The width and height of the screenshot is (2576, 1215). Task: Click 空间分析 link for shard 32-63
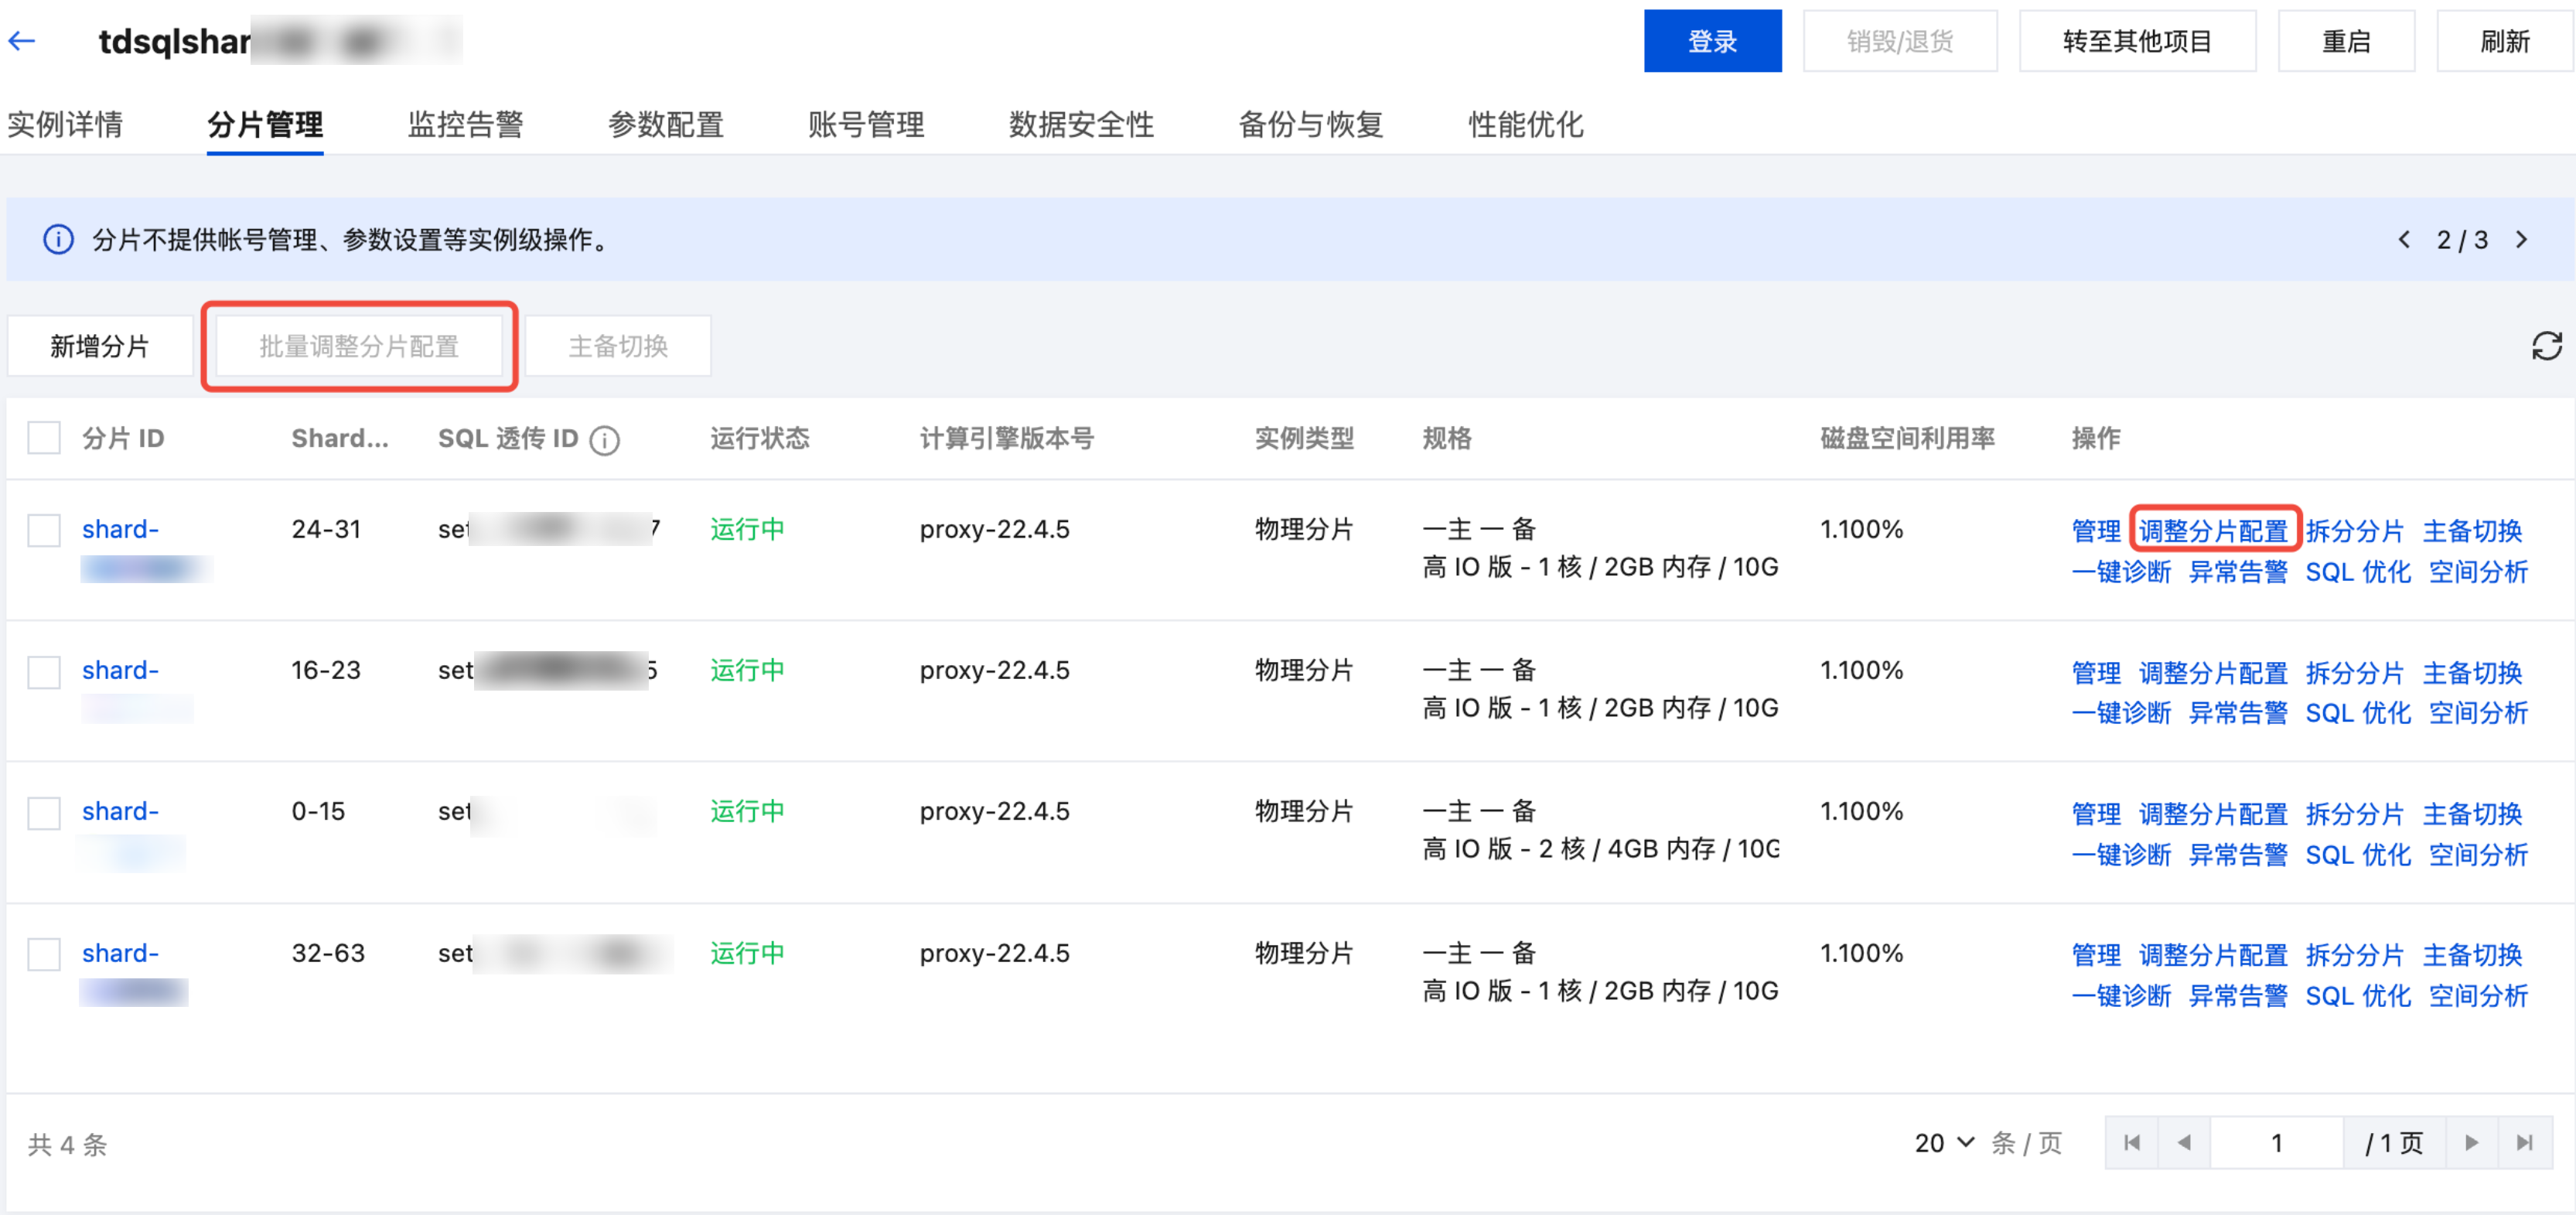click(2477, 996)
